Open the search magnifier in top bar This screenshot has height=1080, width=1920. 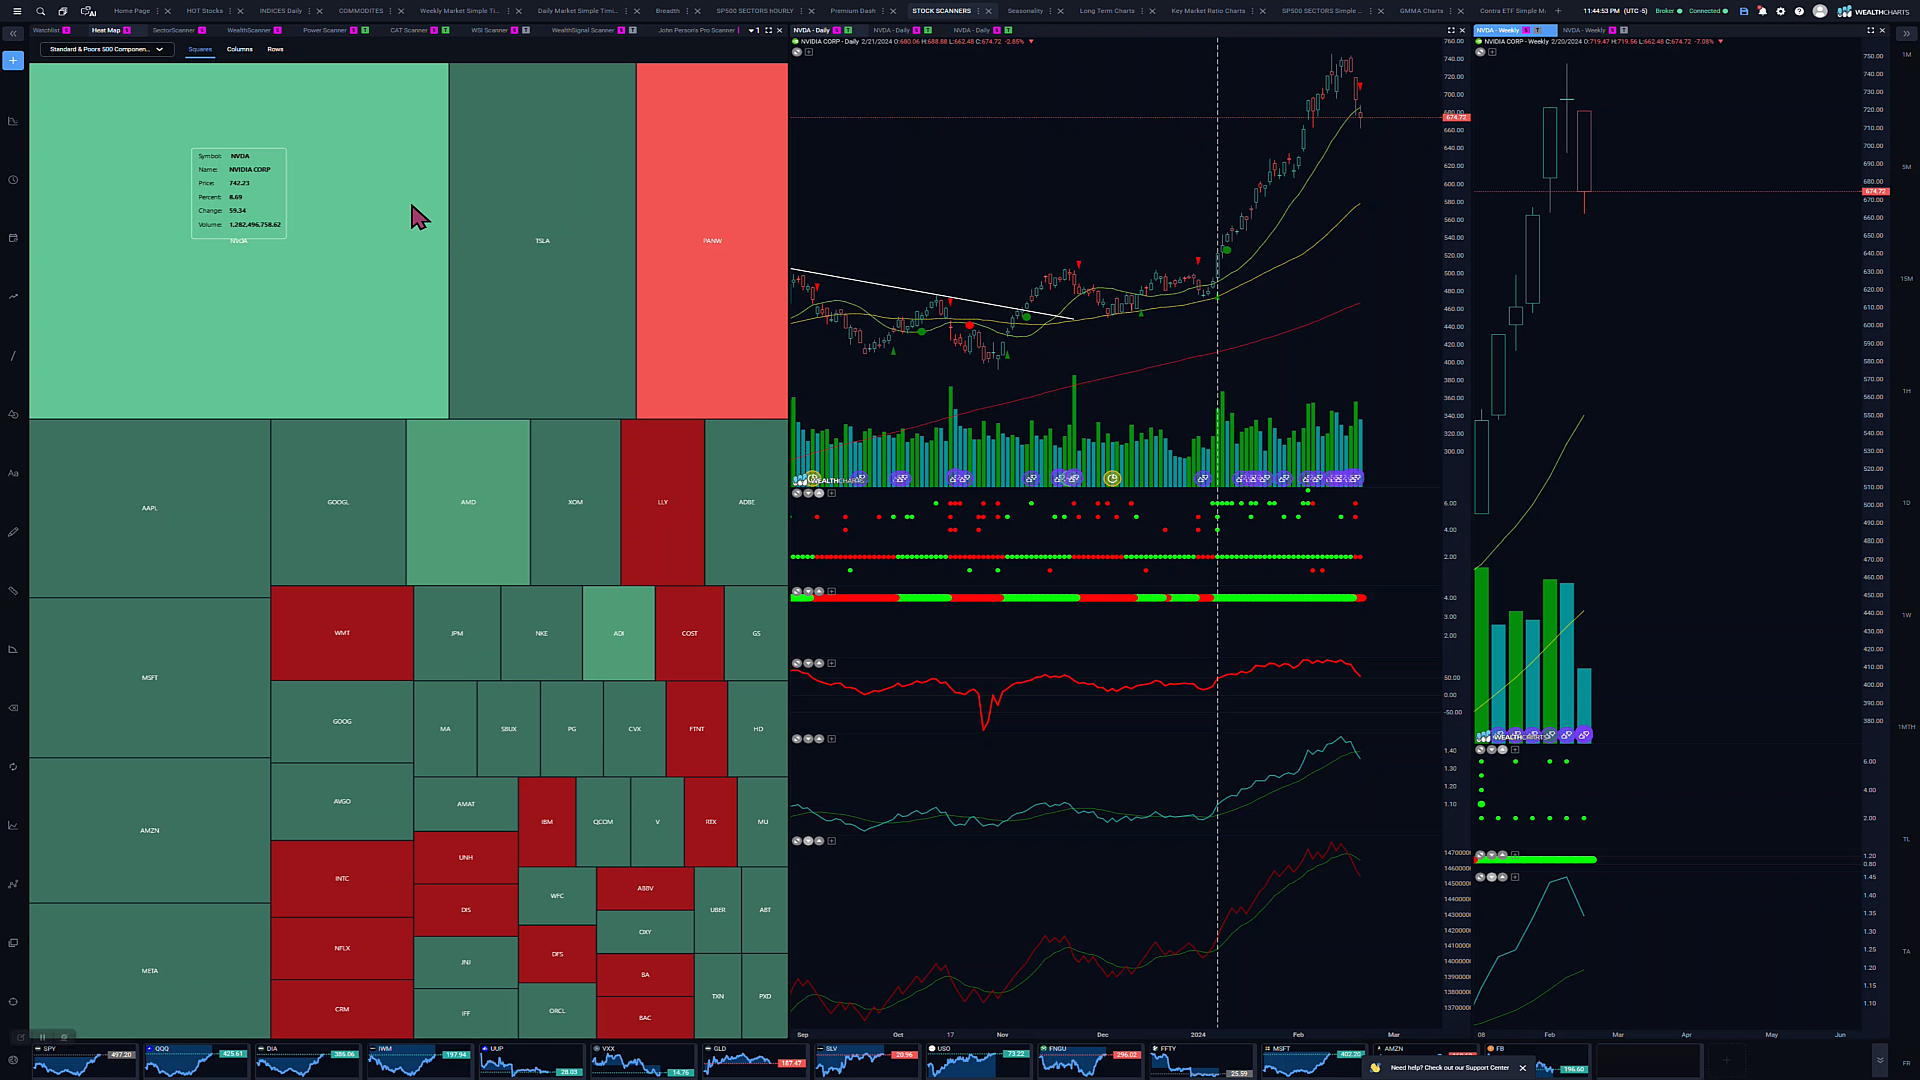click(41, 11)
